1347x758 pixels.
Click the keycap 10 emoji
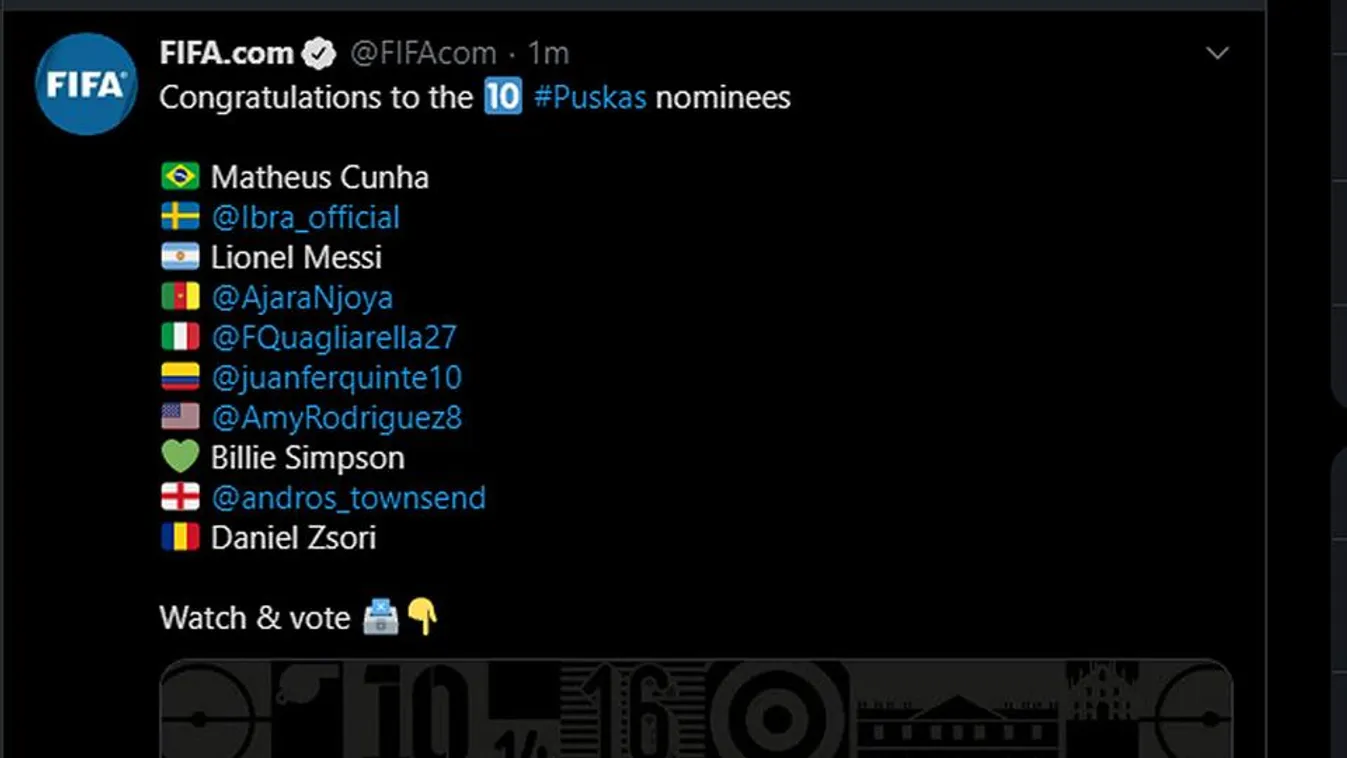coord(503,97)
